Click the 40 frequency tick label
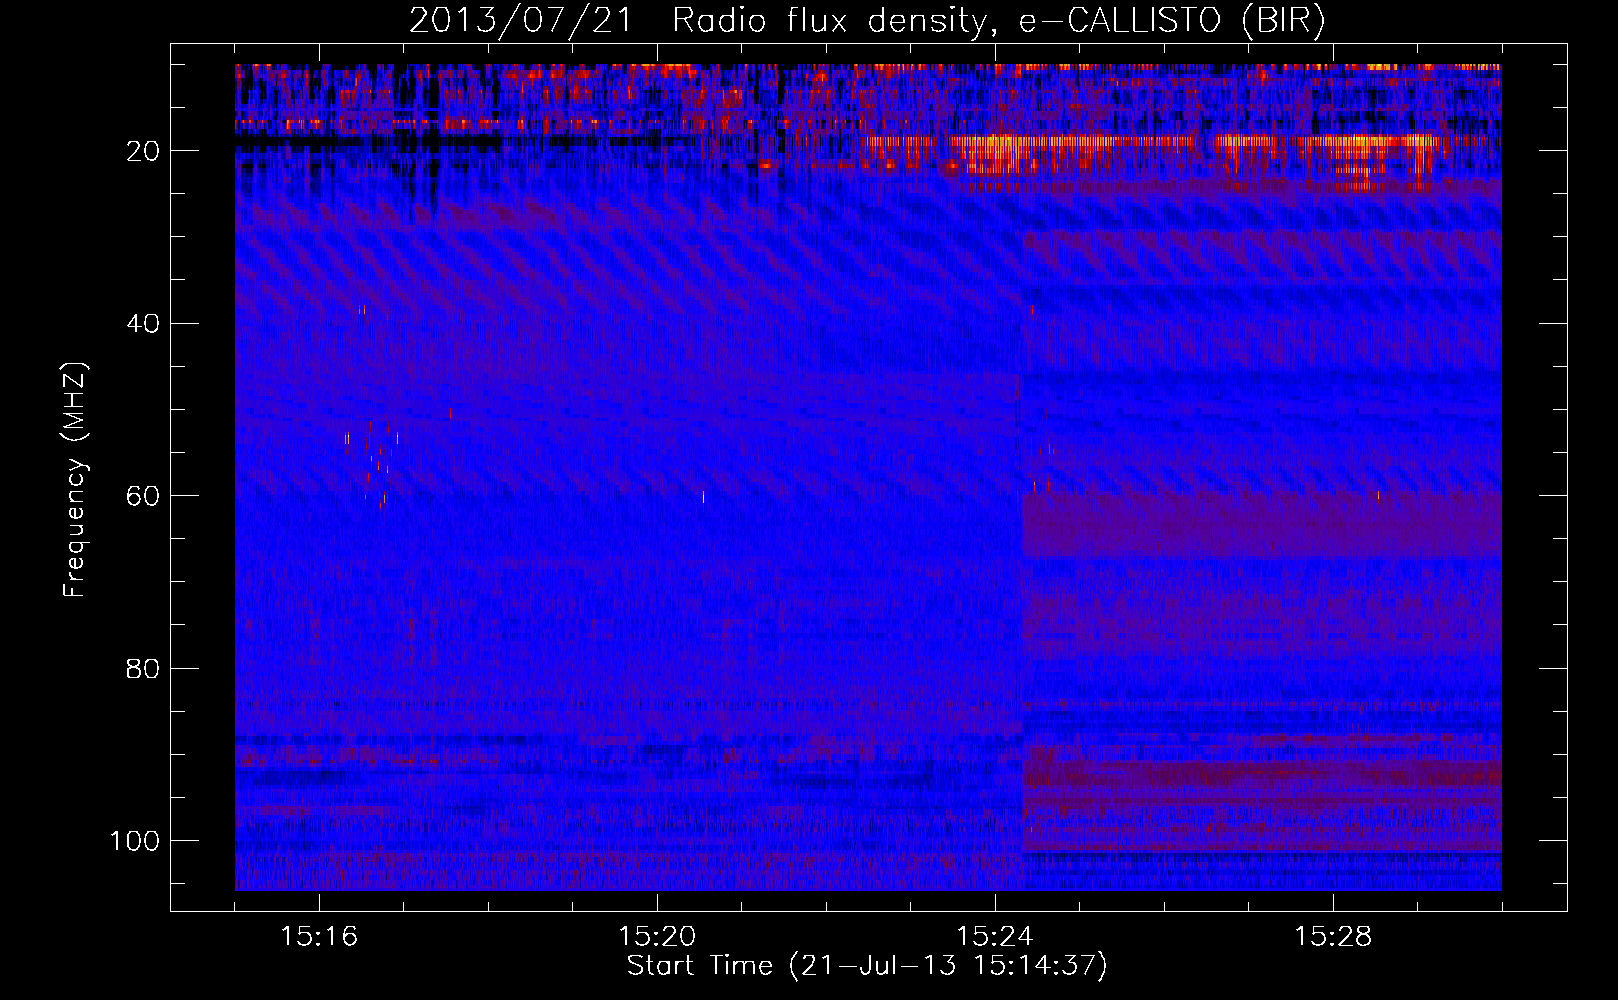Viewport: 1618px width, 1000px height. click(143, 324)
